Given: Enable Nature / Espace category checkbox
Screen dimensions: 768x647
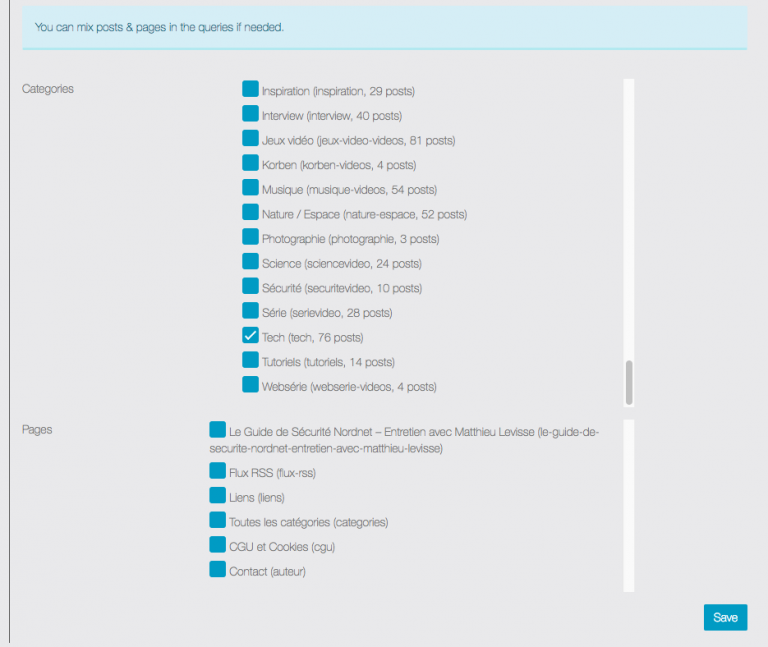Looking at the screenshot, I should click(x=250, y=212).
